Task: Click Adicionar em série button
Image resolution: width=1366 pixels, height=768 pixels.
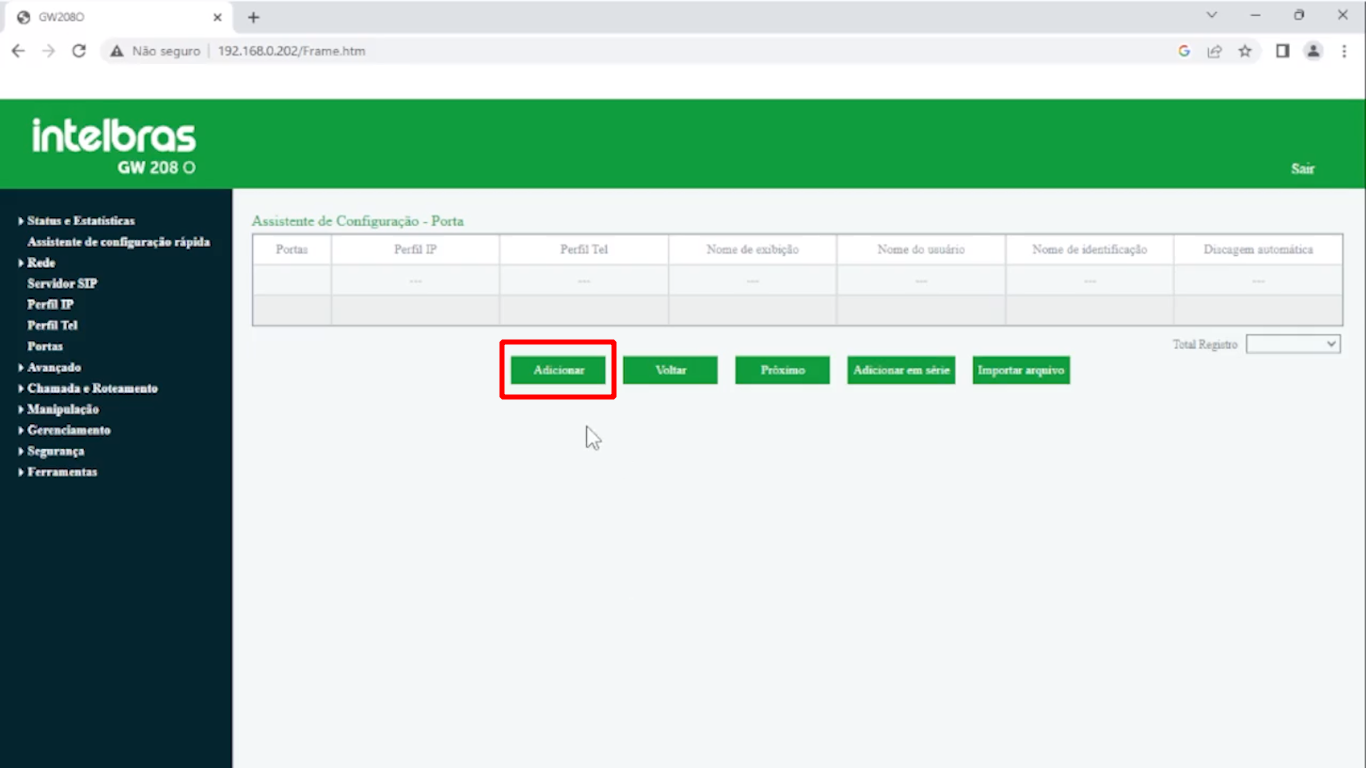Action: (901, 370)
